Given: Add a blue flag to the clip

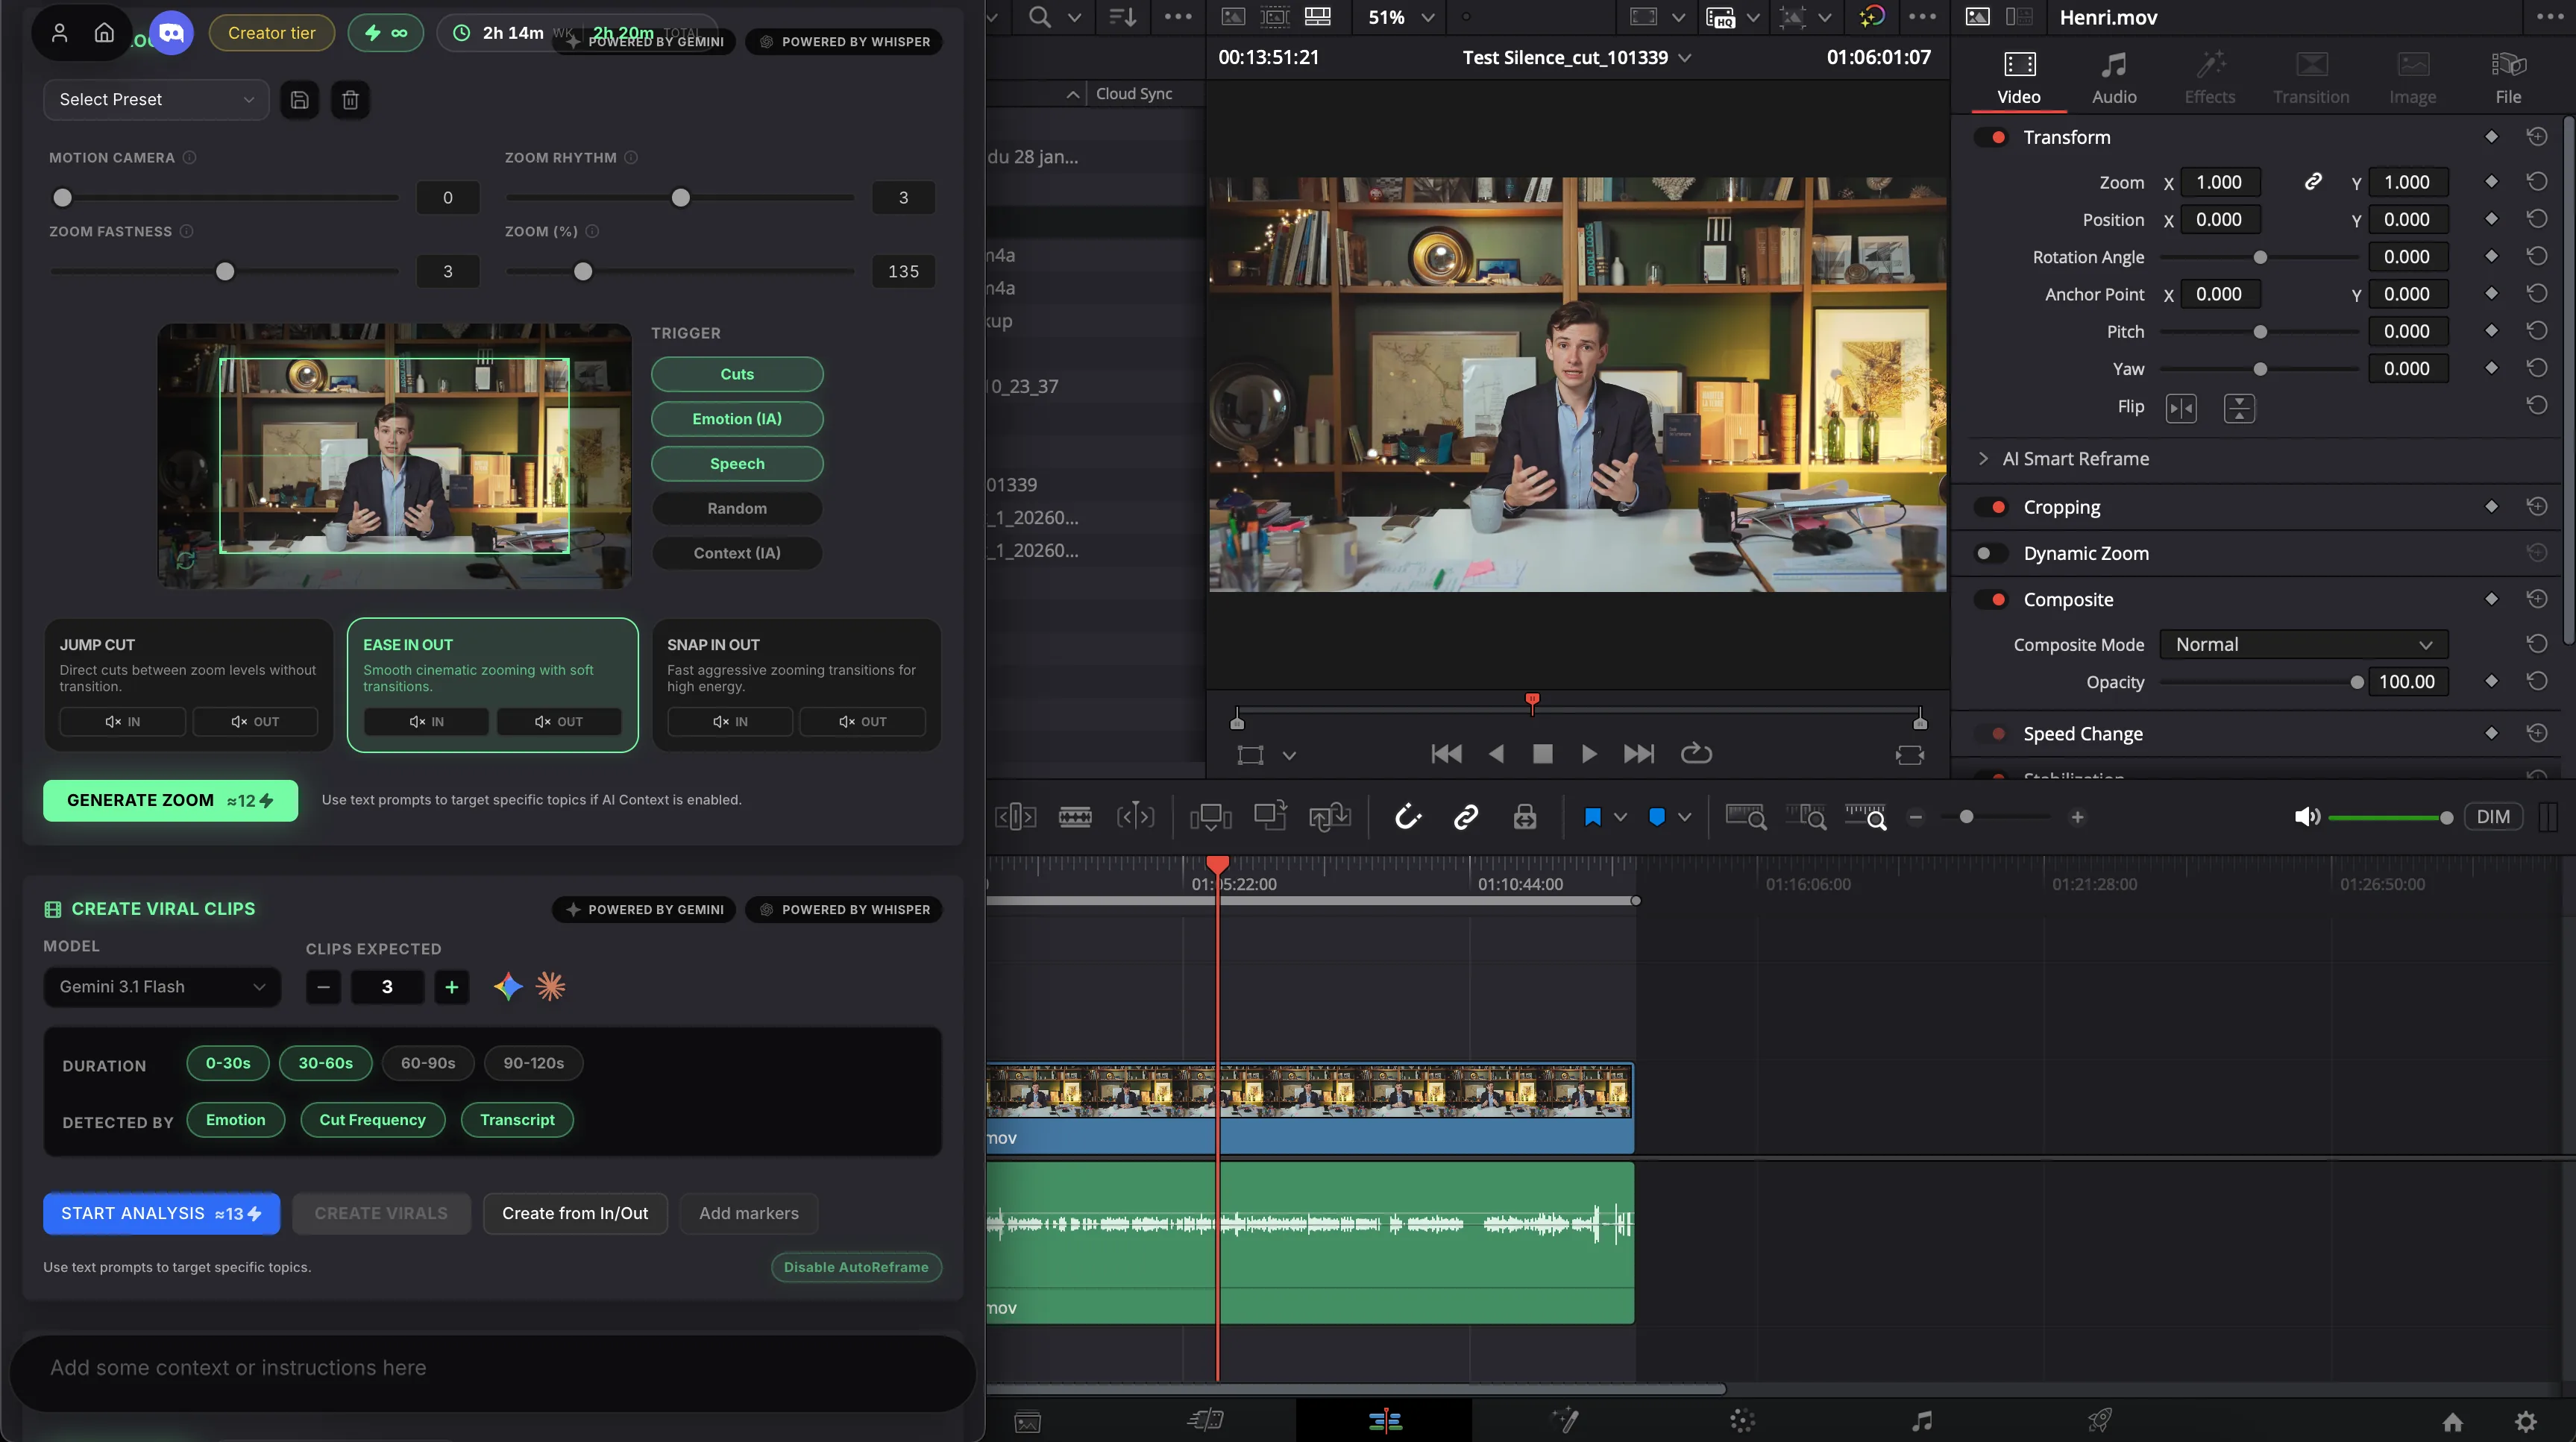Looking at the screenshot, I should 1592,817.
